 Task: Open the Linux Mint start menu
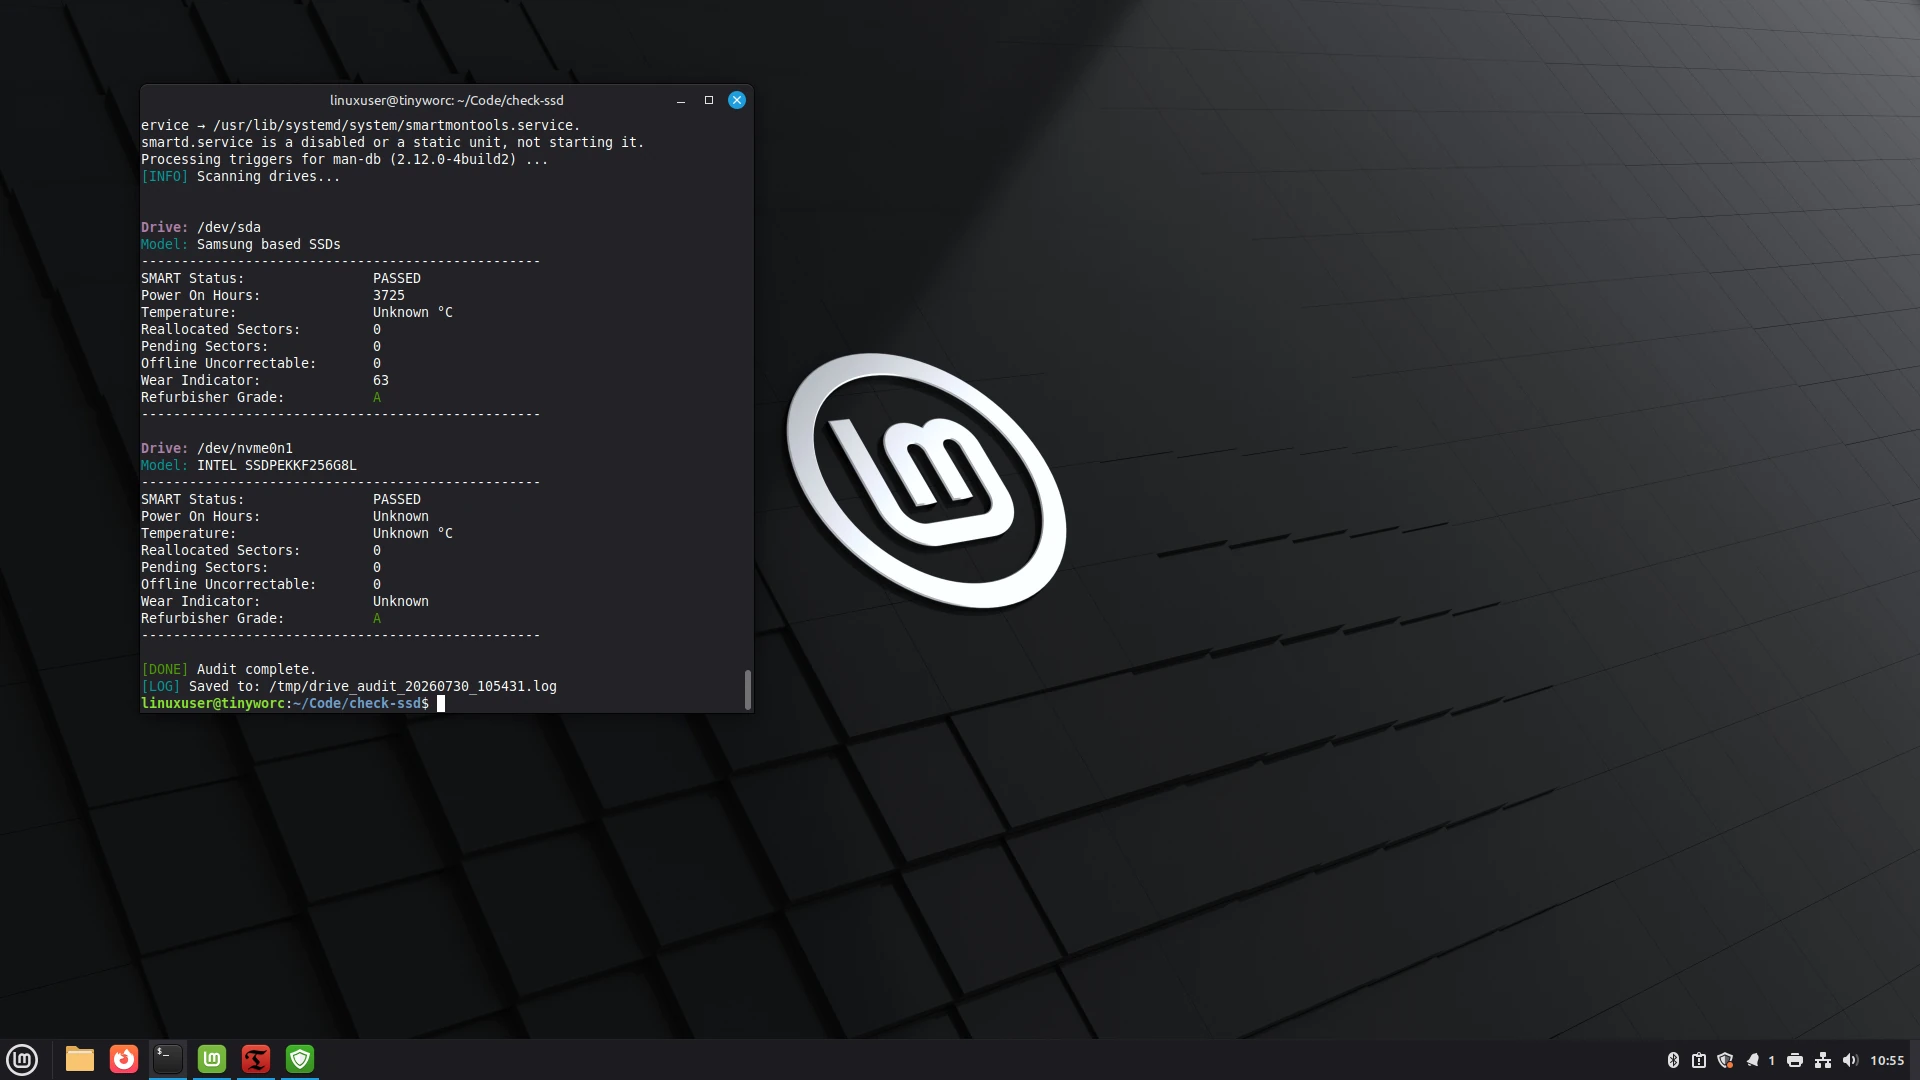[x=22, y=1059]
